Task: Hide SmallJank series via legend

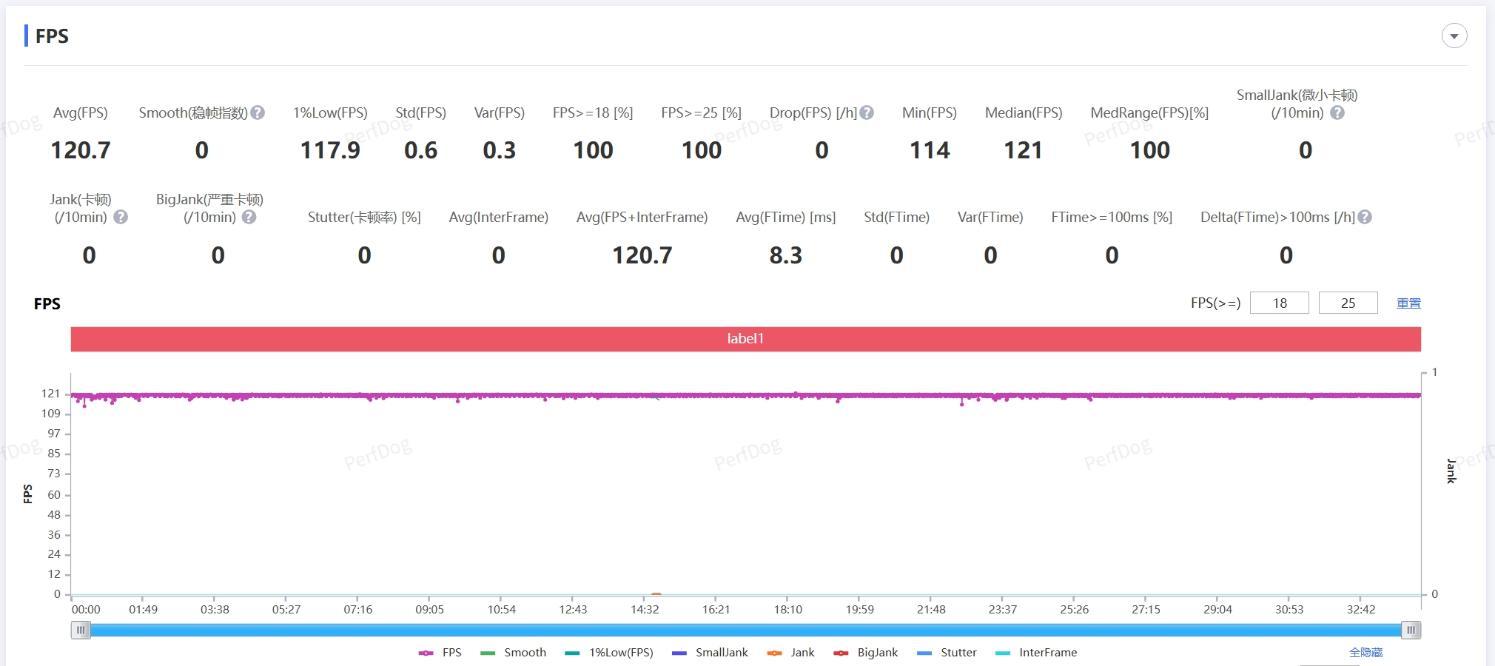Action: tap(710, 653)
